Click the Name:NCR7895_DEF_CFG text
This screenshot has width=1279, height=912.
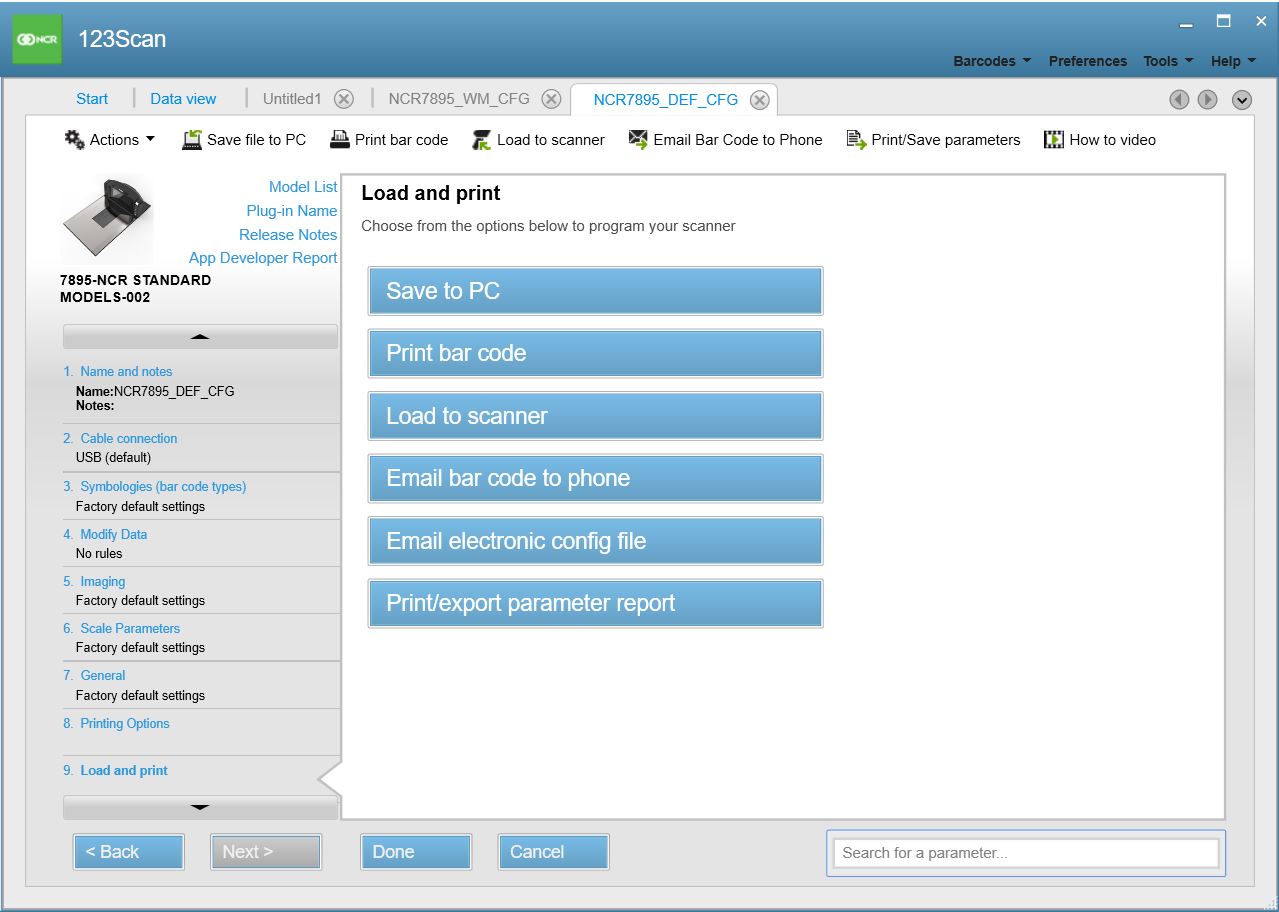point(155,392)
